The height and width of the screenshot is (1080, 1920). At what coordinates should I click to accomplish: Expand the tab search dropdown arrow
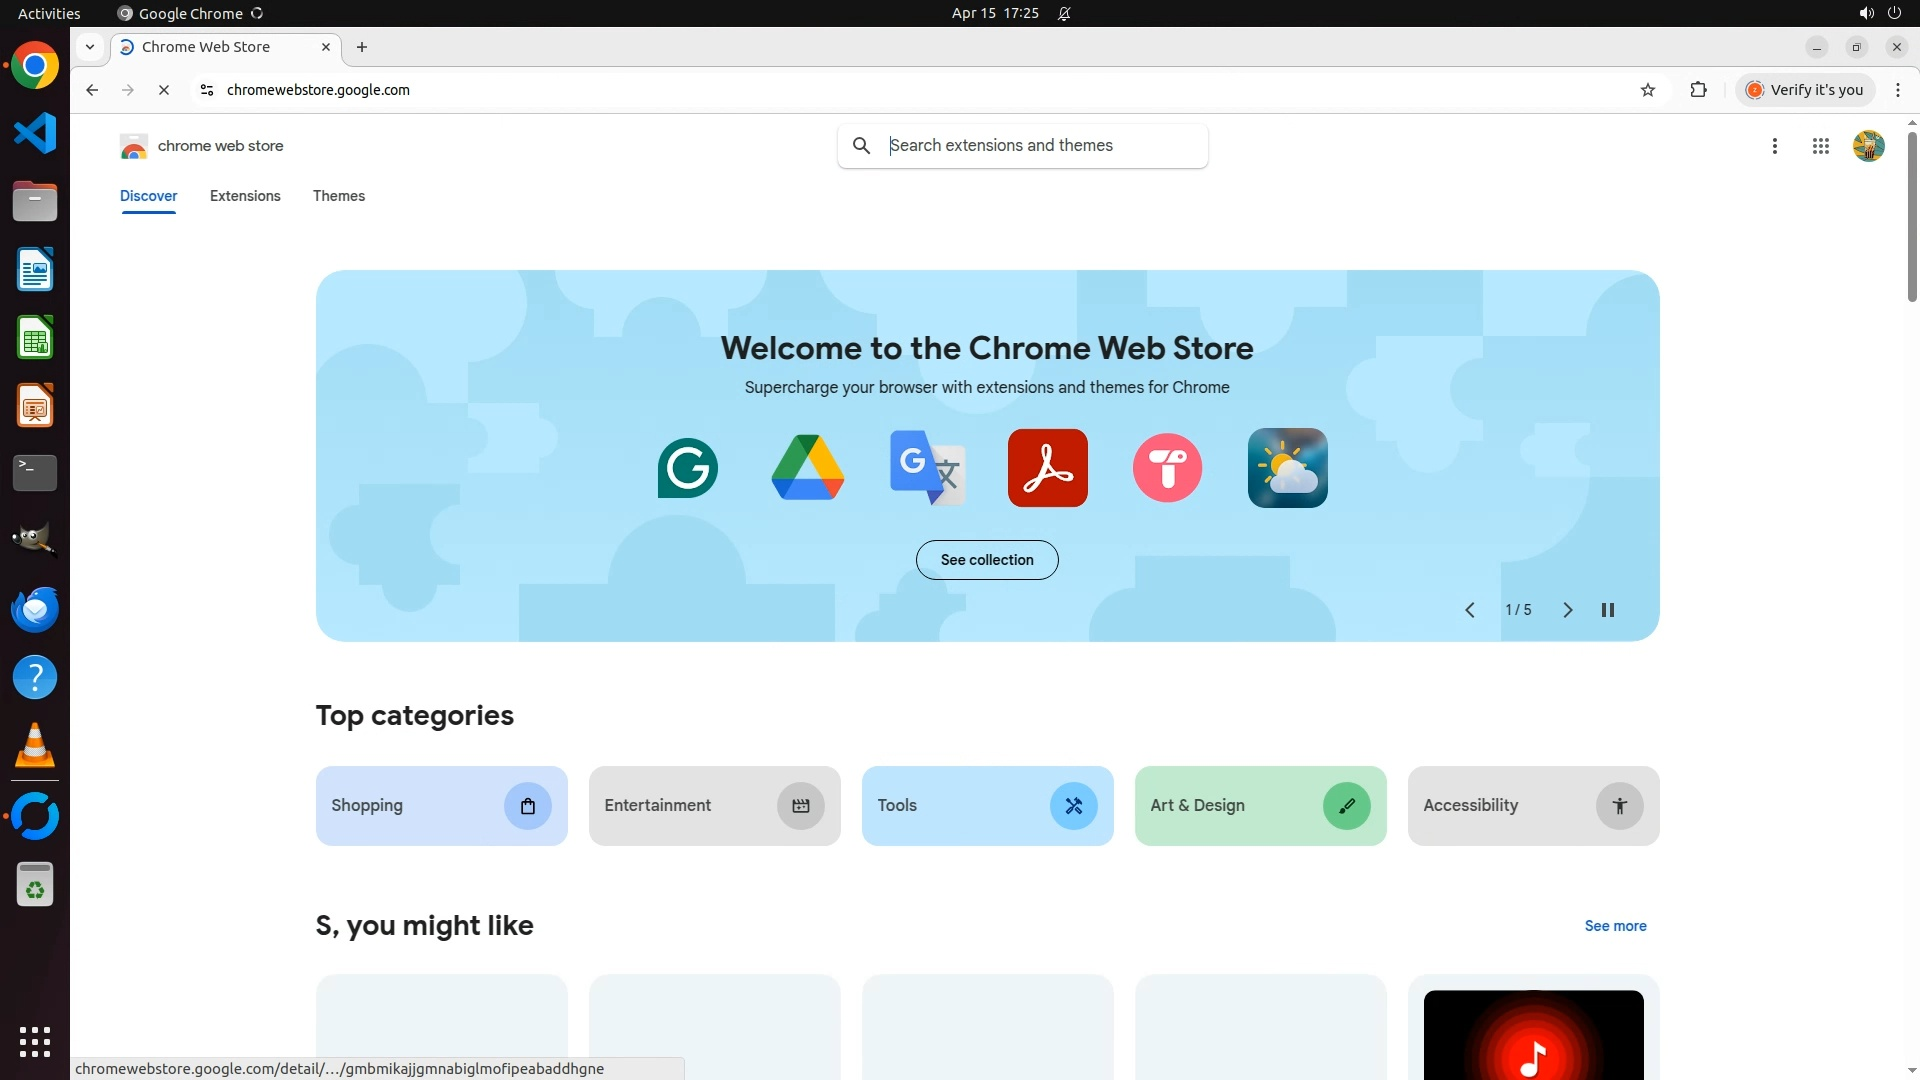(90, 47)
